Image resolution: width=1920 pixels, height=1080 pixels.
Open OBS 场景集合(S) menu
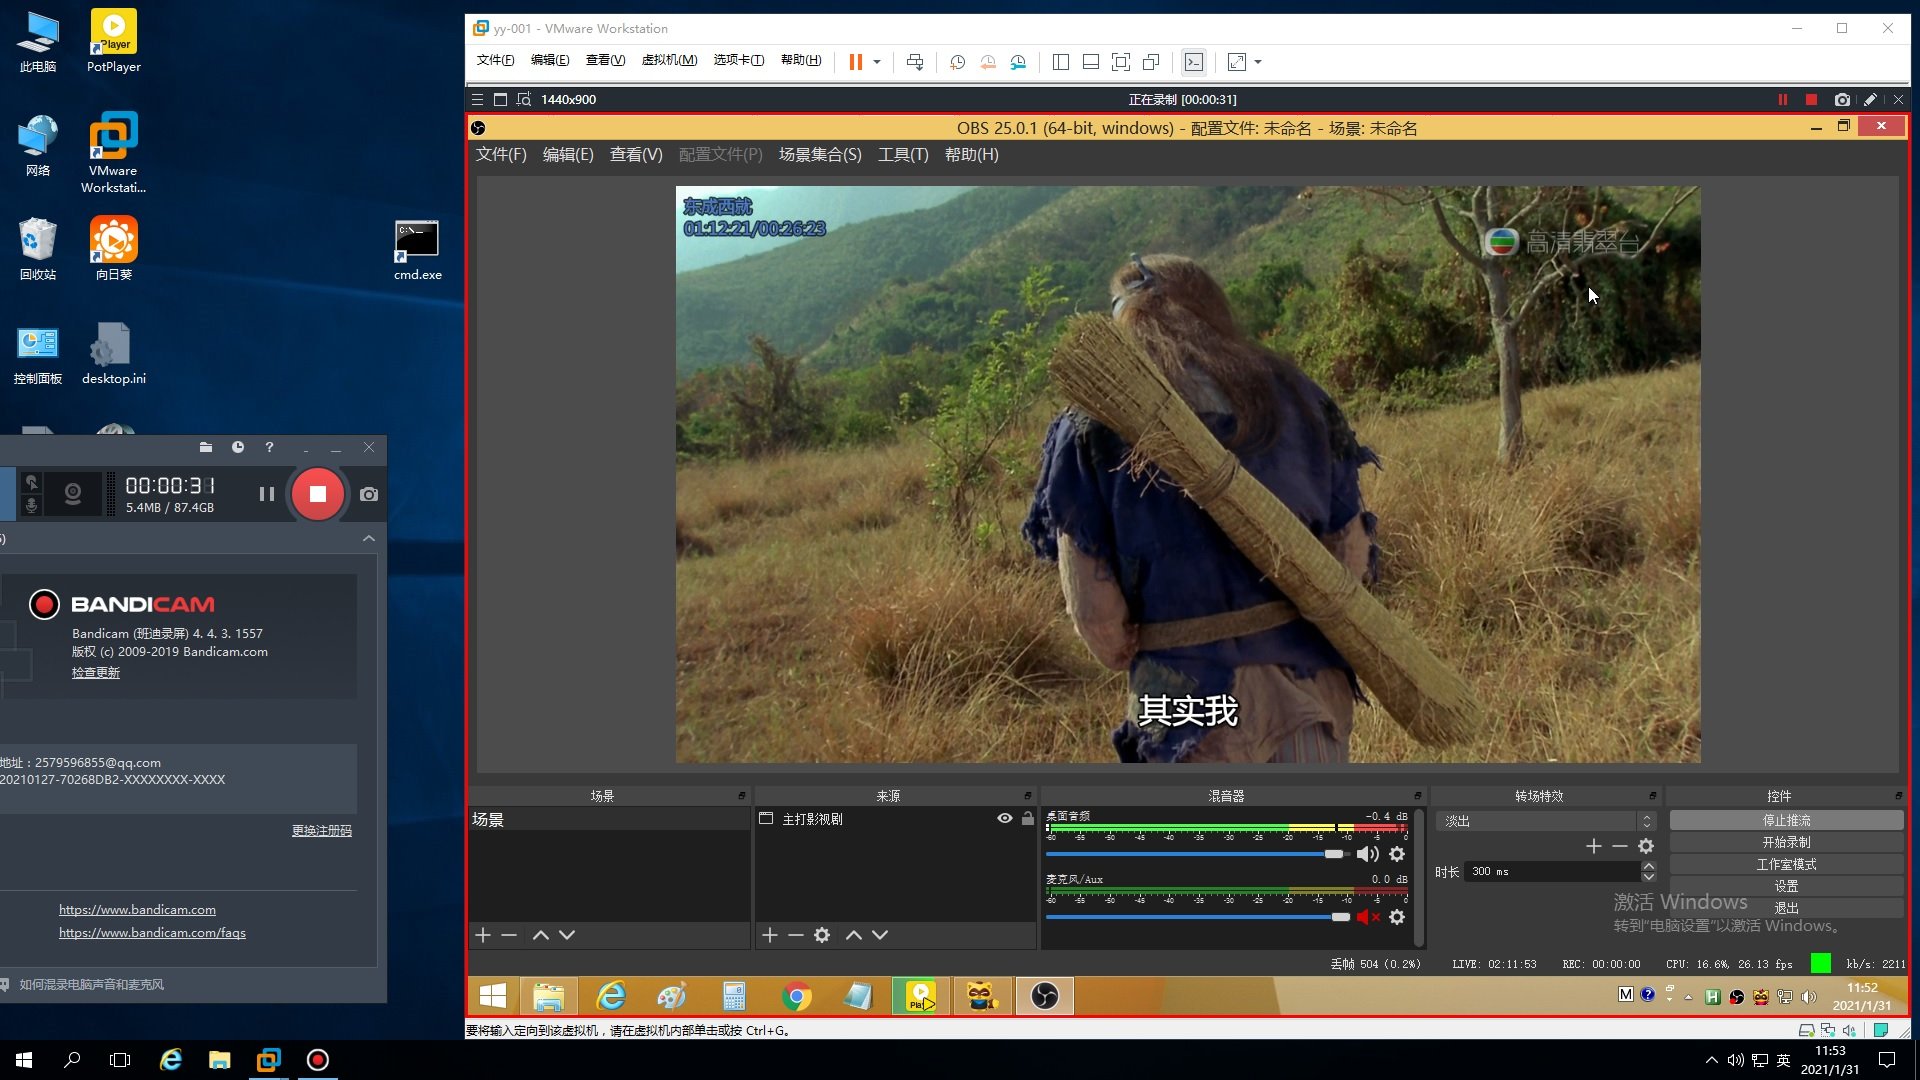tap(820, 154)
